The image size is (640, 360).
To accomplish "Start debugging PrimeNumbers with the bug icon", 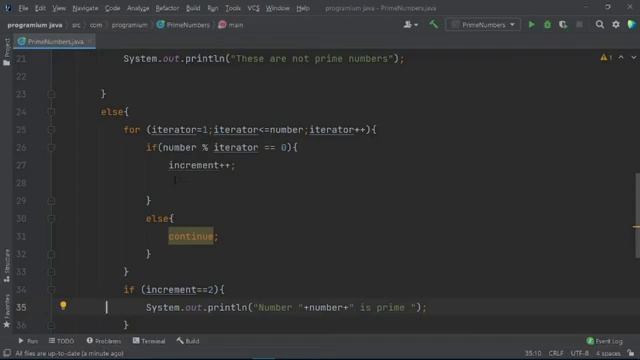I will [547, 25].
